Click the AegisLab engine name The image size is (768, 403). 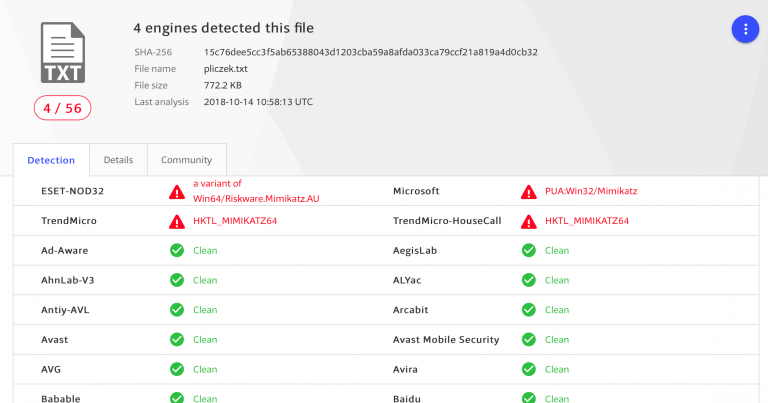414,250
